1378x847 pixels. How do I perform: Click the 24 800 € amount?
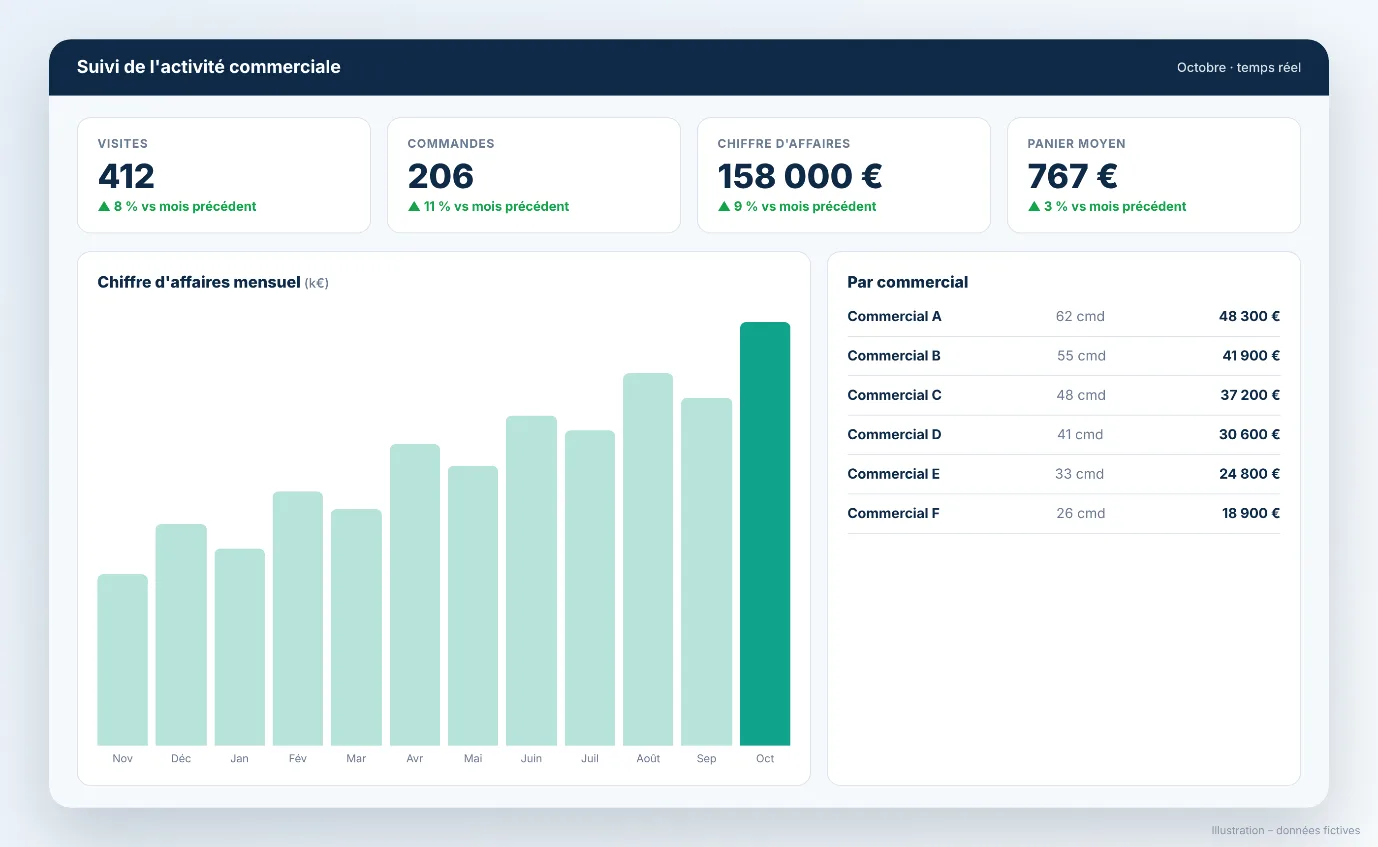point(1250,474)
